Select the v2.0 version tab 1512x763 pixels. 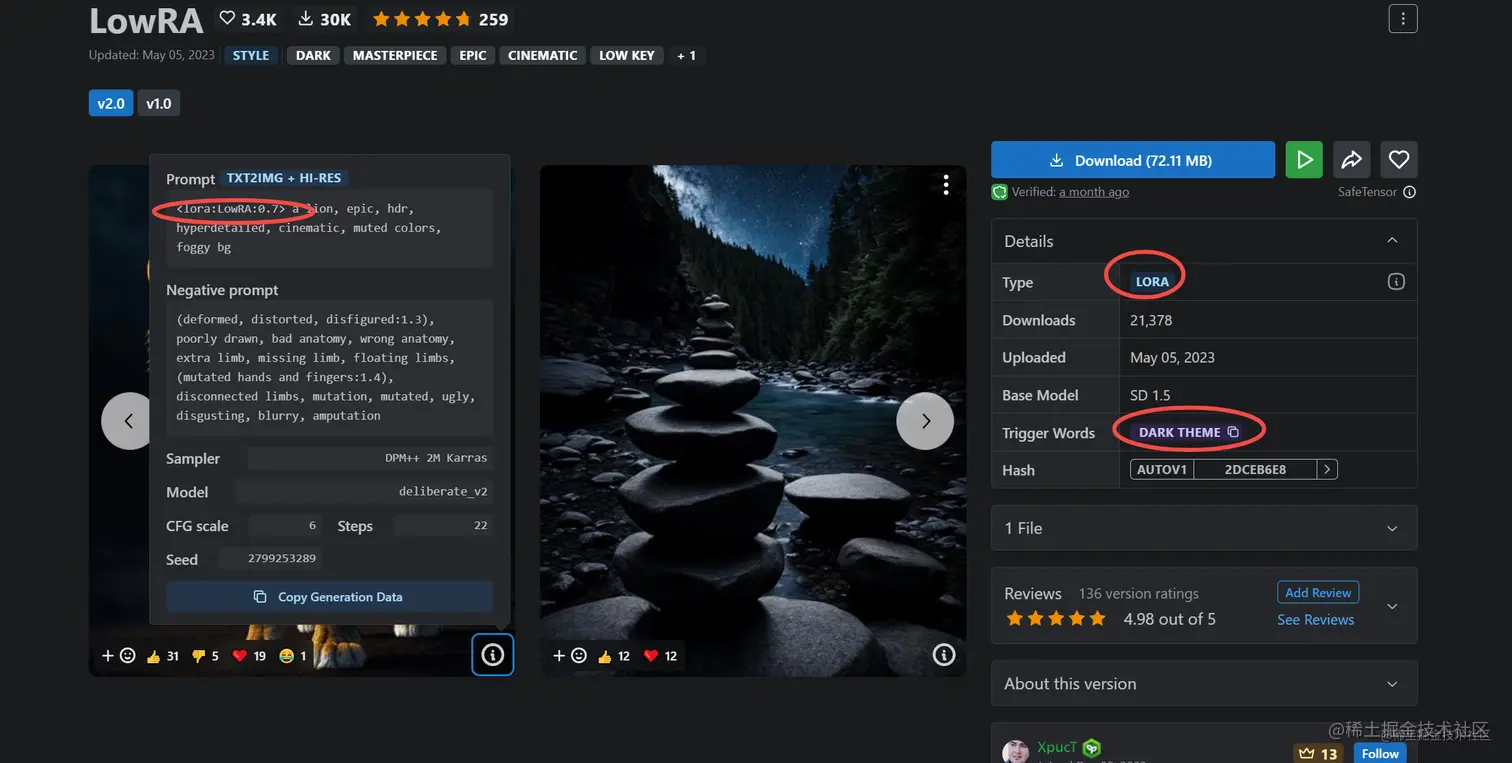point(111,103)
